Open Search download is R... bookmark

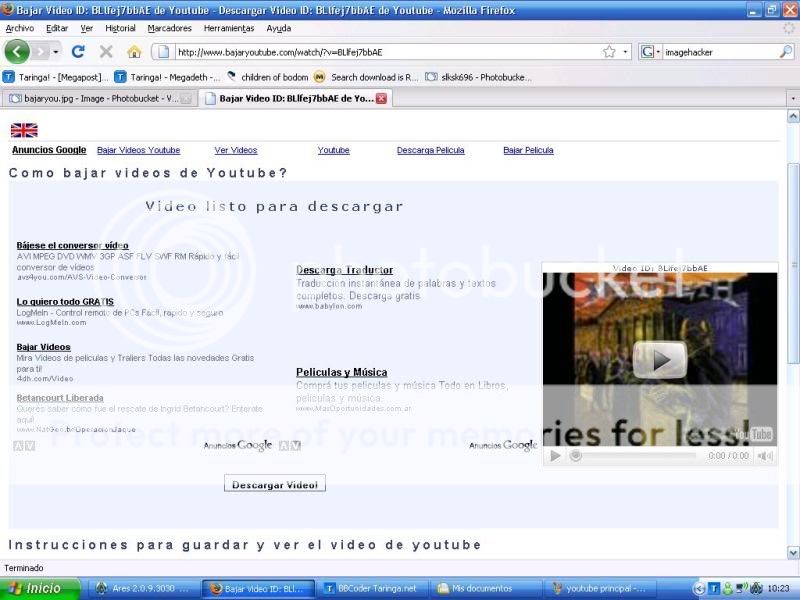pyautogui.click(x=366, y=77)
